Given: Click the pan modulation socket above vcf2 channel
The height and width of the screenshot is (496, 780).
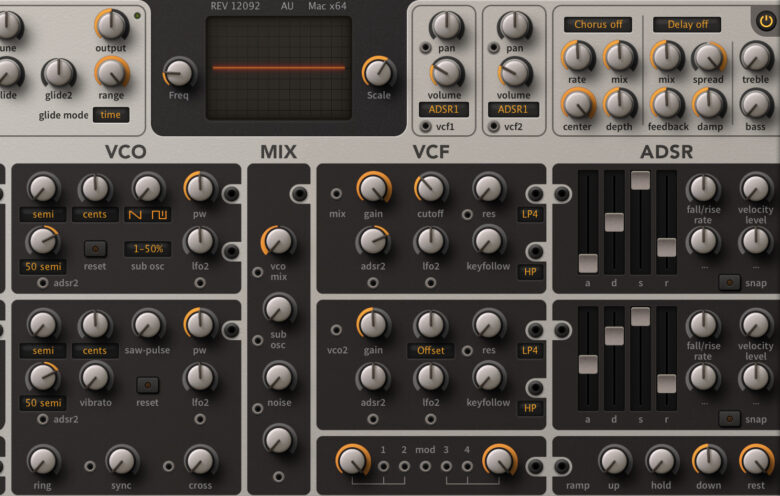Looking at the screenshot, I should coord(493,48).
